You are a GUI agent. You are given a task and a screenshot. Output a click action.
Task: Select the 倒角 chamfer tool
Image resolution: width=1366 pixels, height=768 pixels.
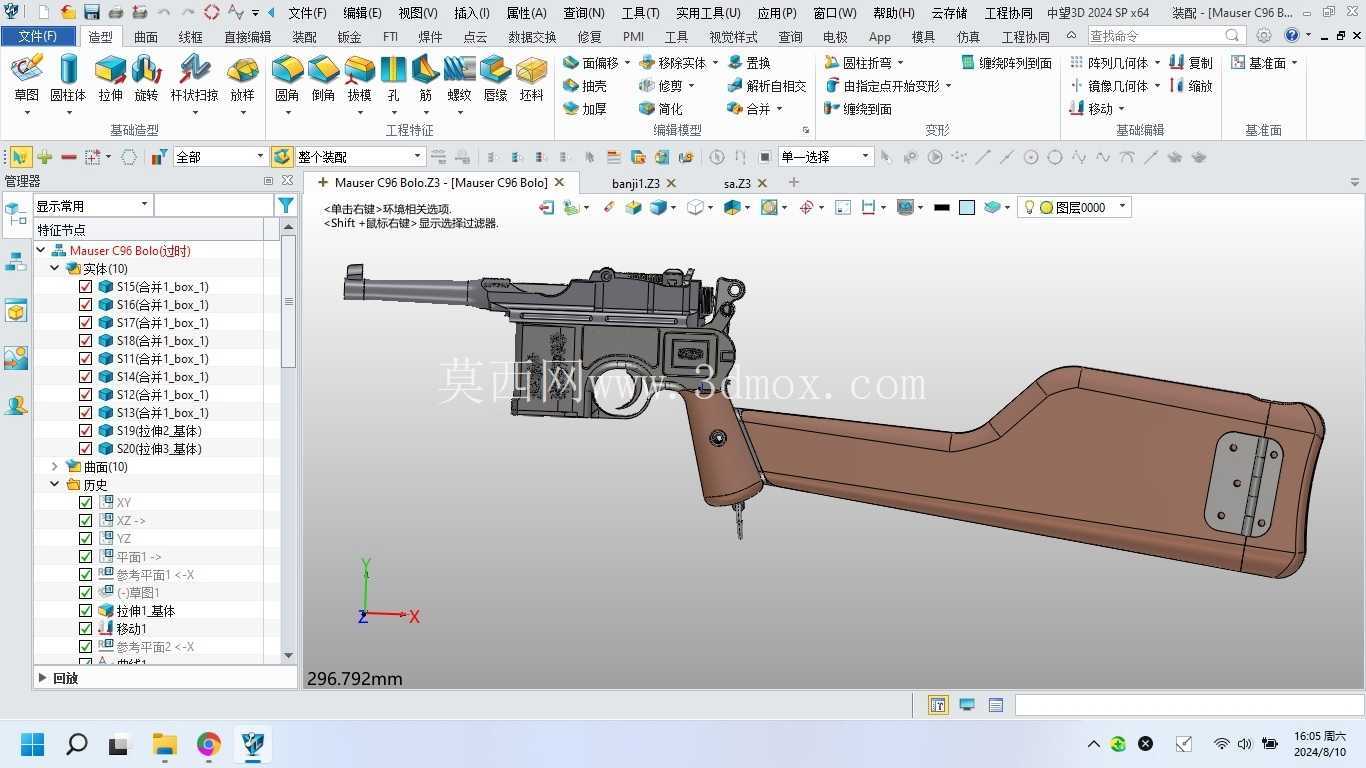[323, 78]
